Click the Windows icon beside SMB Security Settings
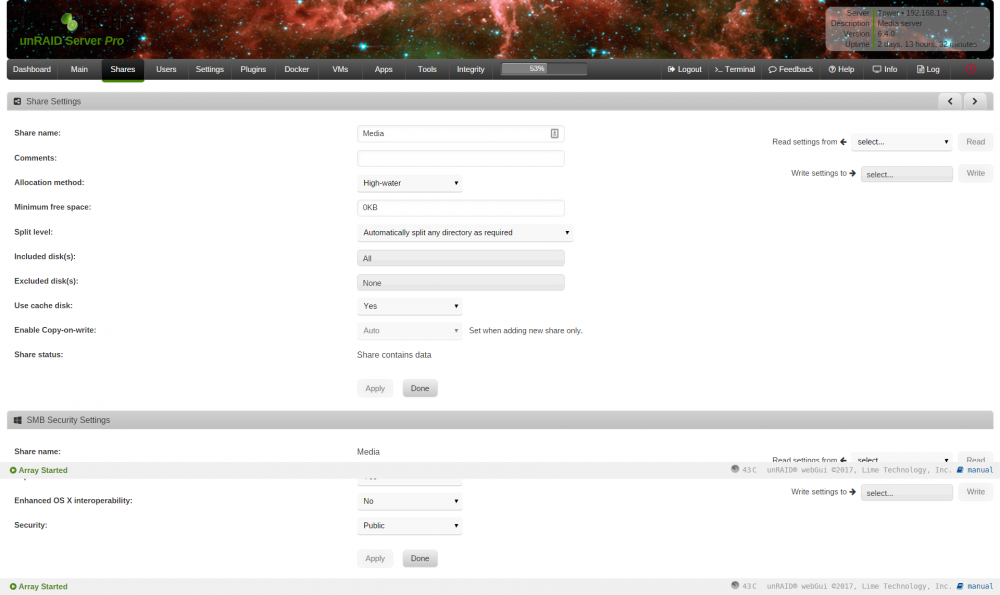This screenshot has height=595, width=1000. coord(17,420)
